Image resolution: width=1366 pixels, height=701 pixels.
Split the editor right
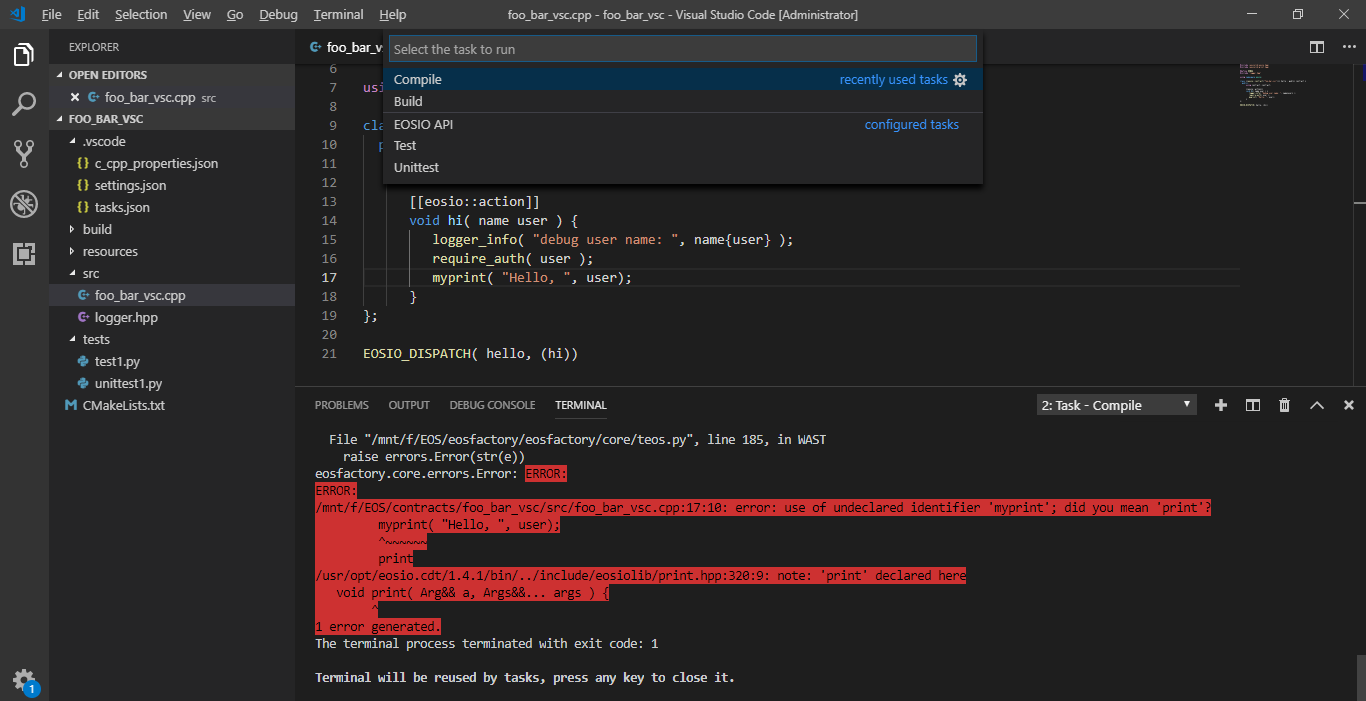[x=1318, y=47]
